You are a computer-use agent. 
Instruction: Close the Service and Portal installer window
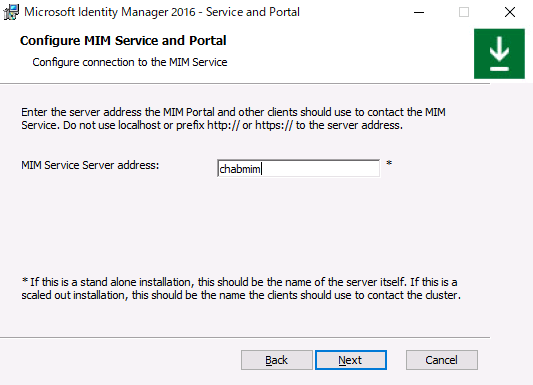pyautogui.click(x=510, y=12)
